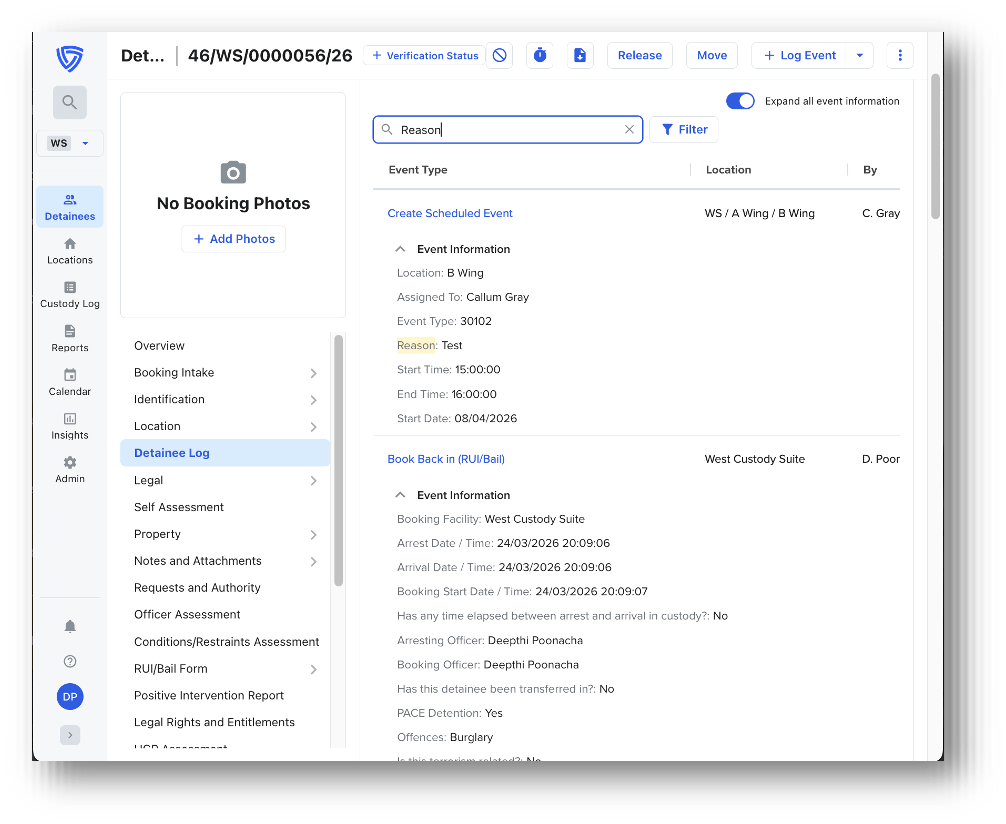Click in the Reason search field
Image resolution: width=1006 pixels, height=824 pixels.
tap(507, 130)
